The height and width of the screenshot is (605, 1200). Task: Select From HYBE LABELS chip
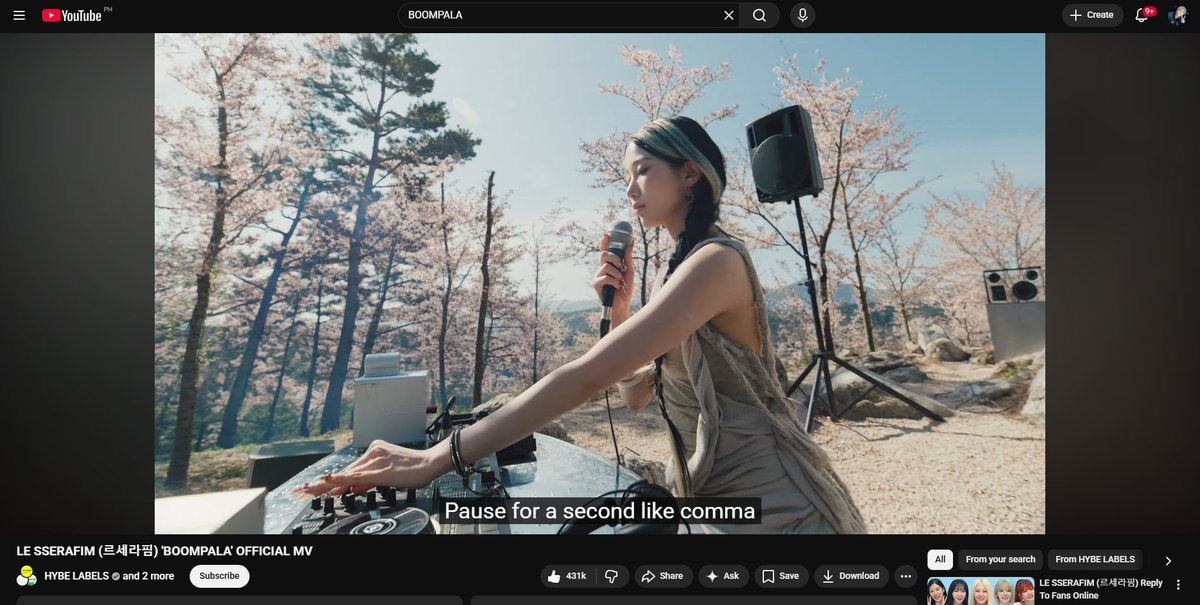point(1095,560)
